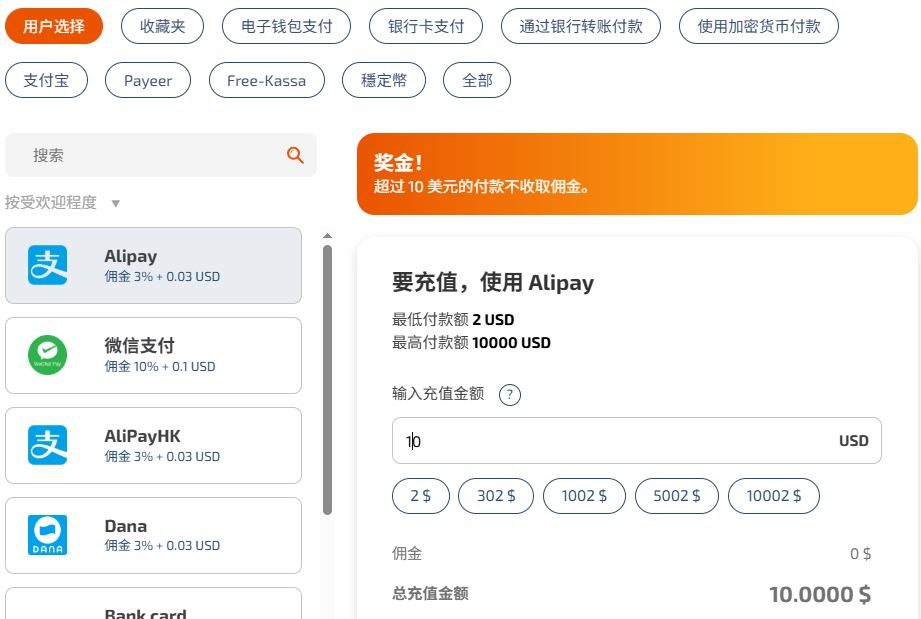Open the help question mark icon
Viewport: 921px width, 619px height.
[509, 395]
